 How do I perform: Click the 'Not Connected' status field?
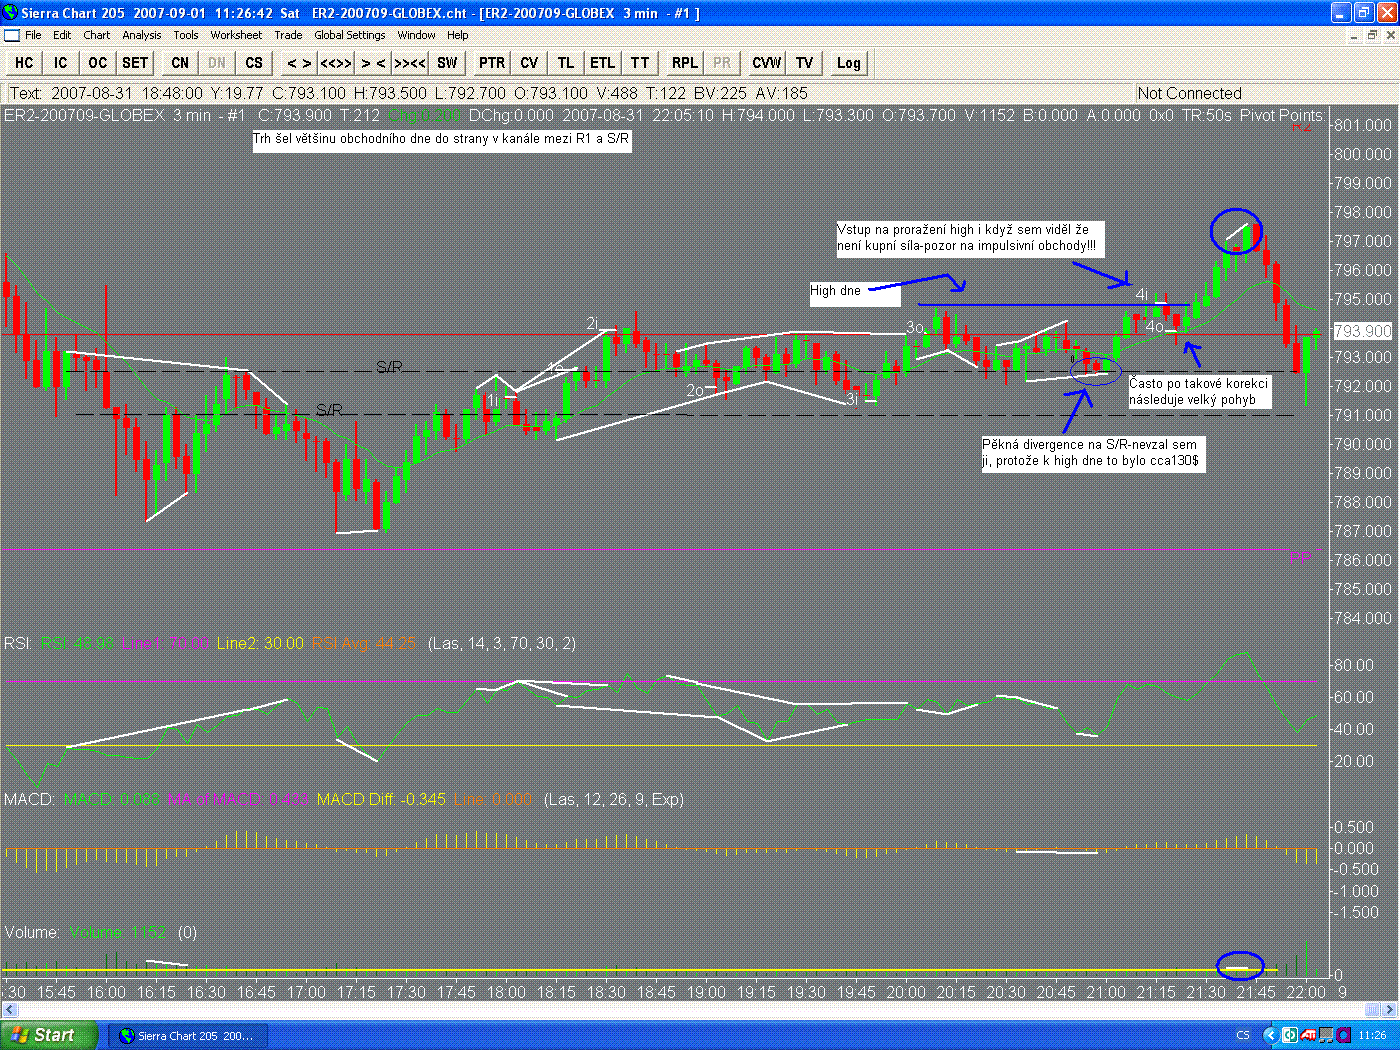[x=1190, y=93]
